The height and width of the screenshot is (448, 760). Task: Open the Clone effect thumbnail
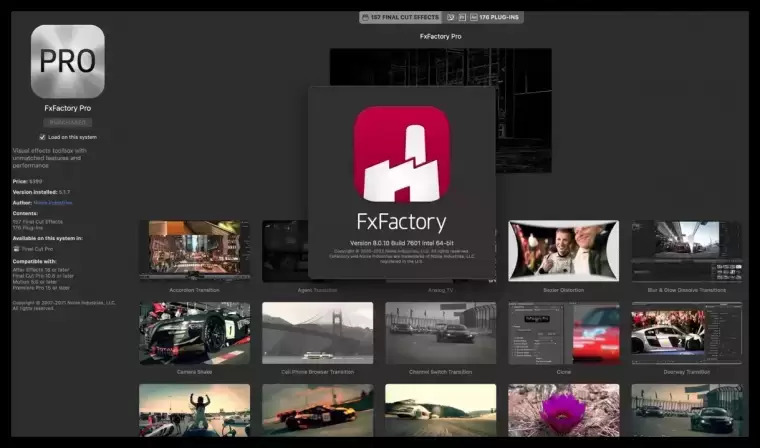tap(564, 333)
